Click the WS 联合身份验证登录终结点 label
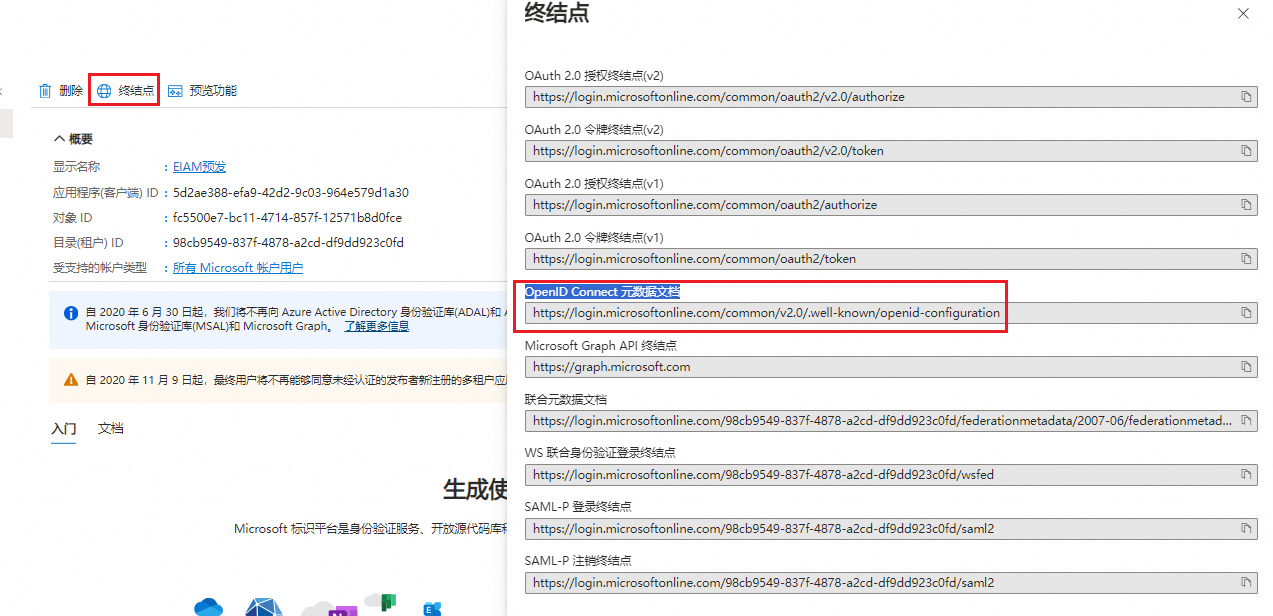Screen dimensions: 1273x616 coord(600,453)
